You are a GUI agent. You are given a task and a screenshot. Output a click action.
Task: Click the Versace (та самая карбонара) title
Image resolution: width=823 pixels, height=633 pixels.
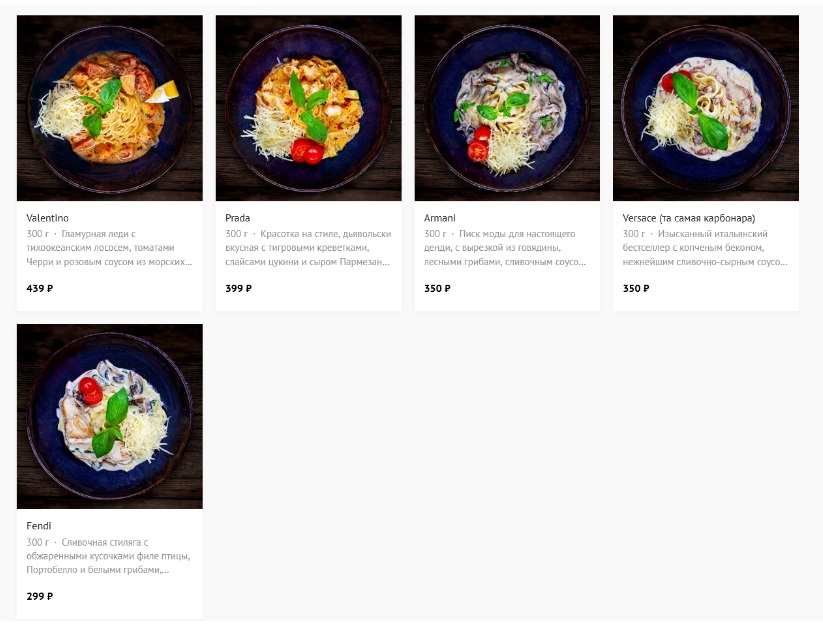pos(689,218)
